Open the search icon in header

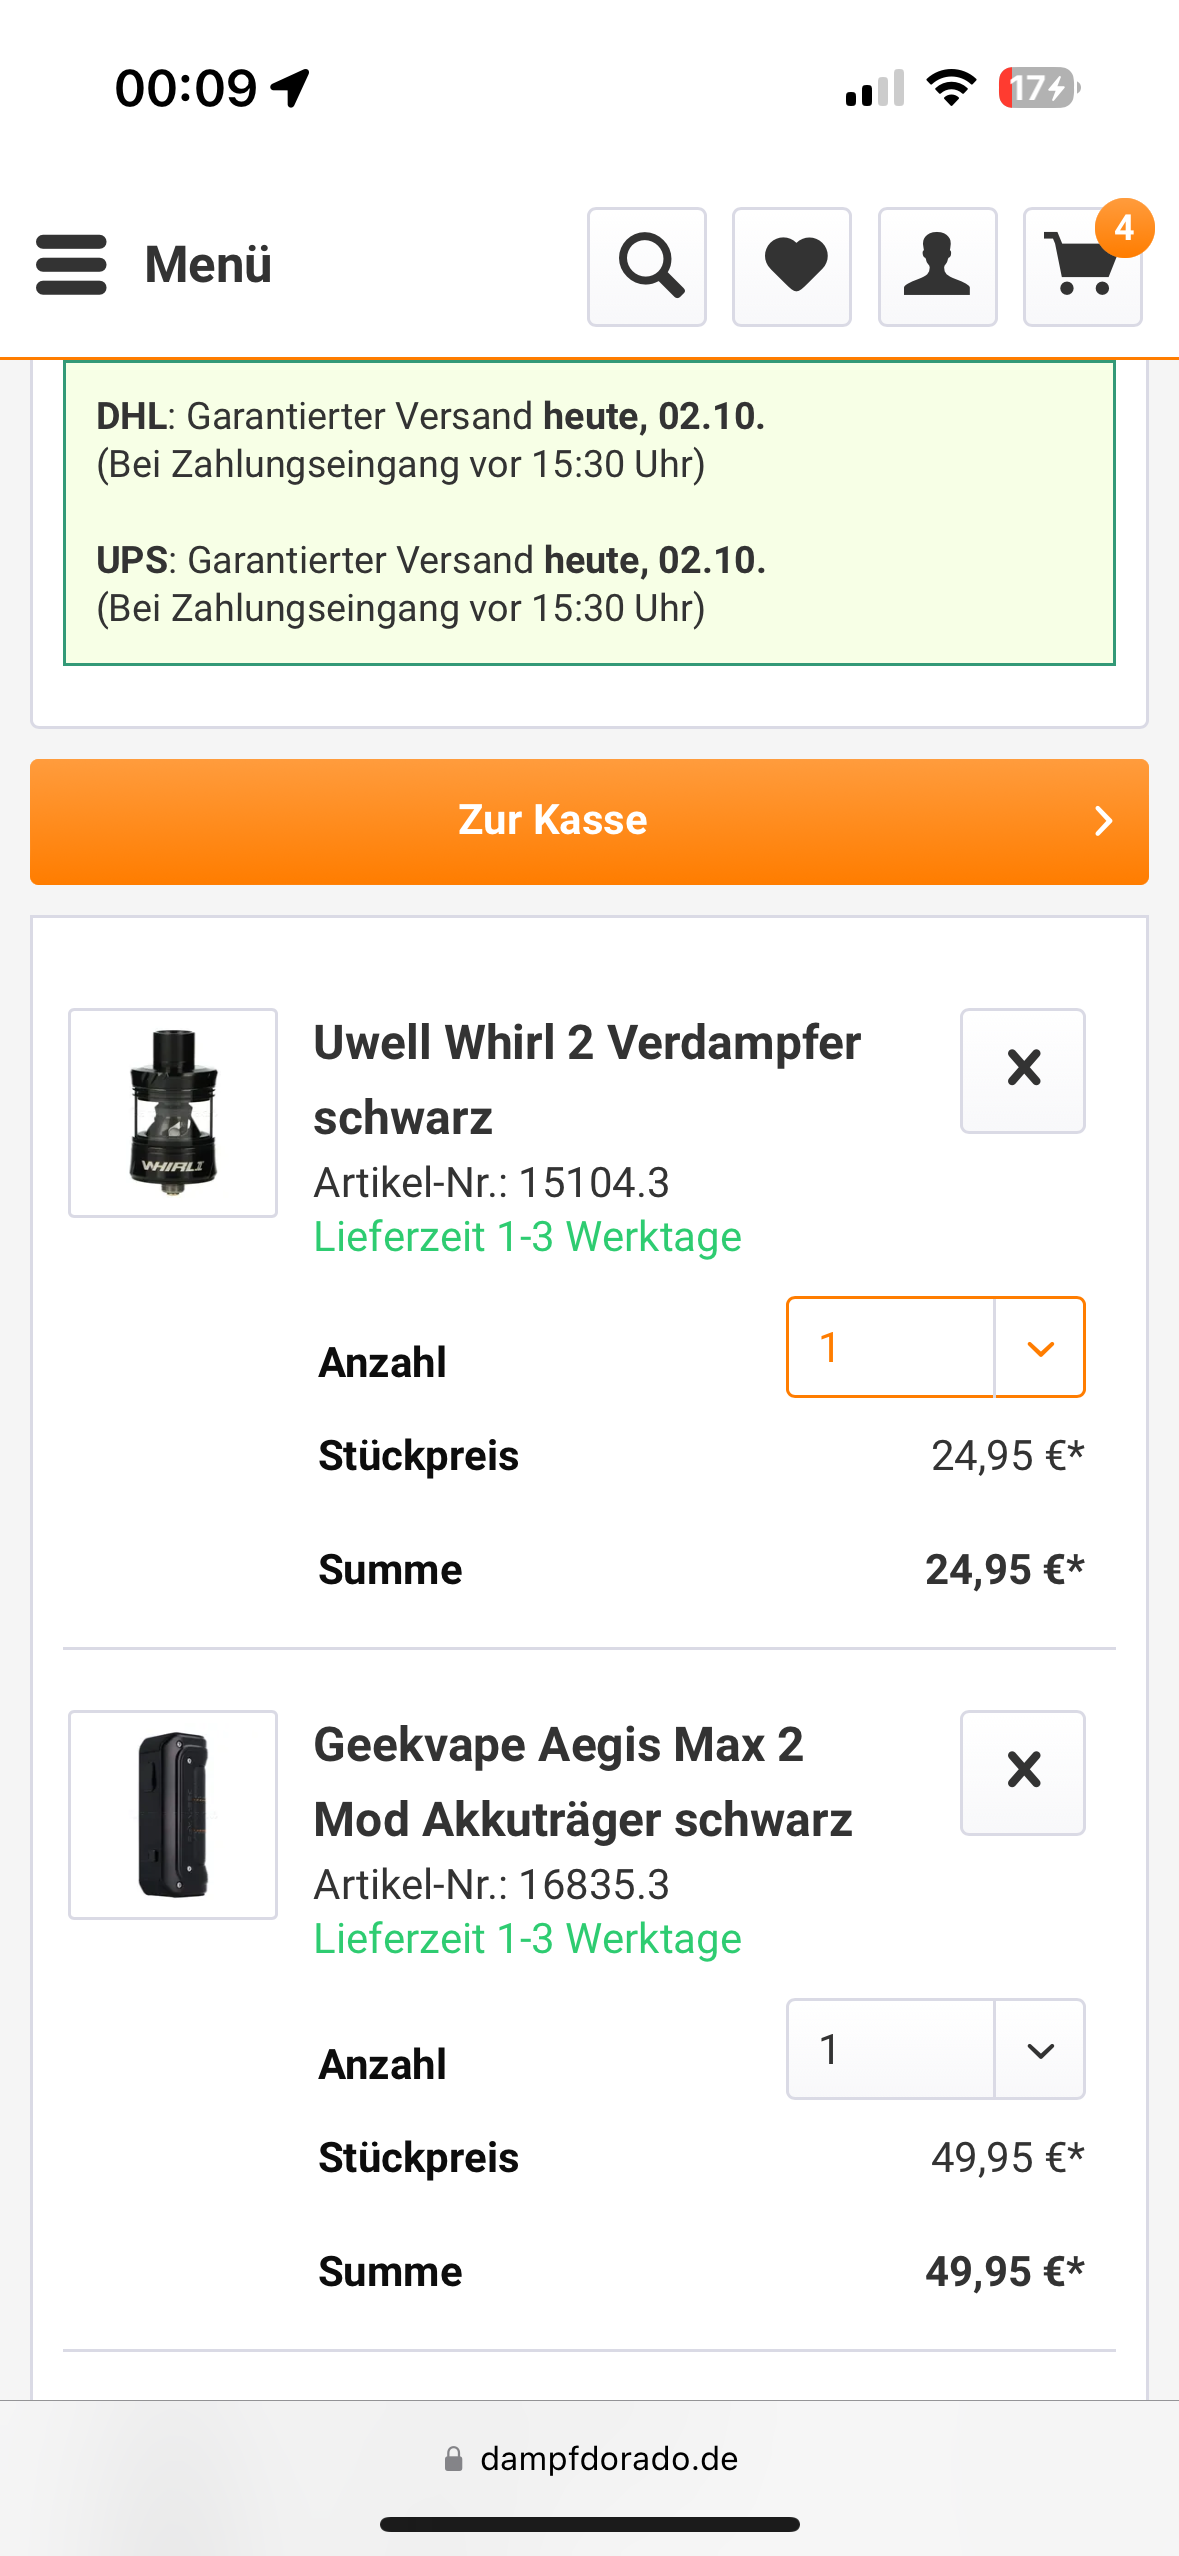(647, 267)
